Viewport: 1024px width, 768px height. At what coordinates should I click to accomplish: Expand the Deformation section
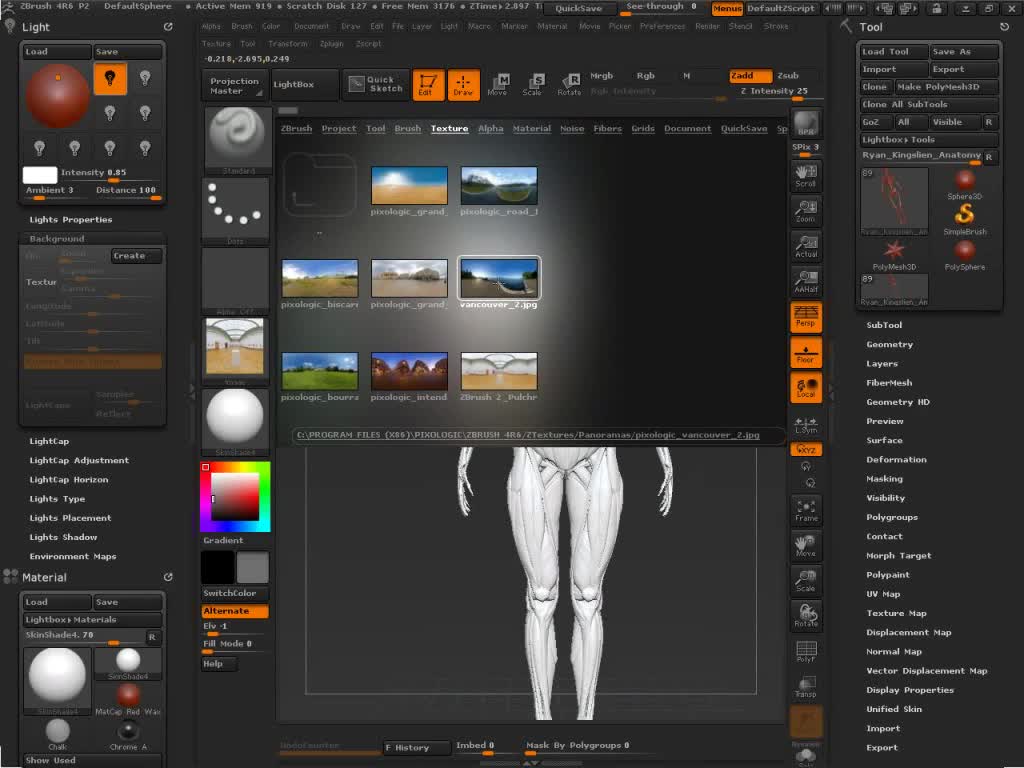point(896,460)
